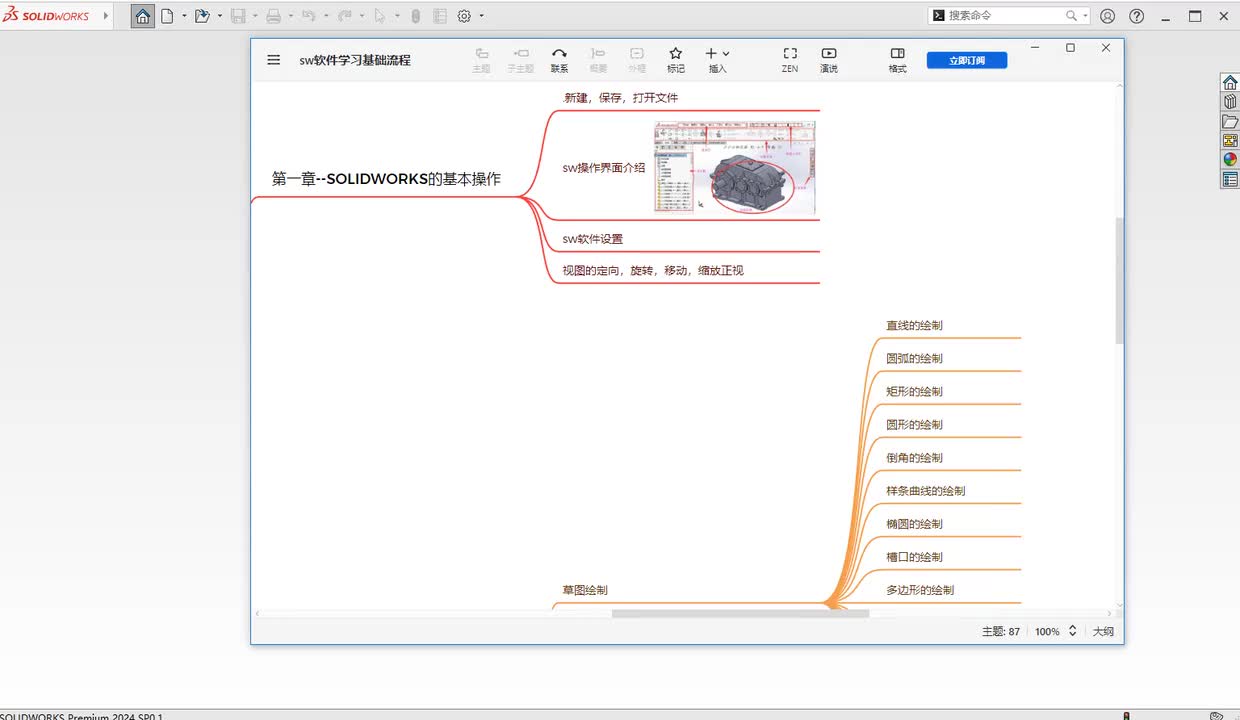Image resolution: width=1240 pixels, height=720 pixels.
Task: Select the 草图绘制 topic
Action: 585,590
